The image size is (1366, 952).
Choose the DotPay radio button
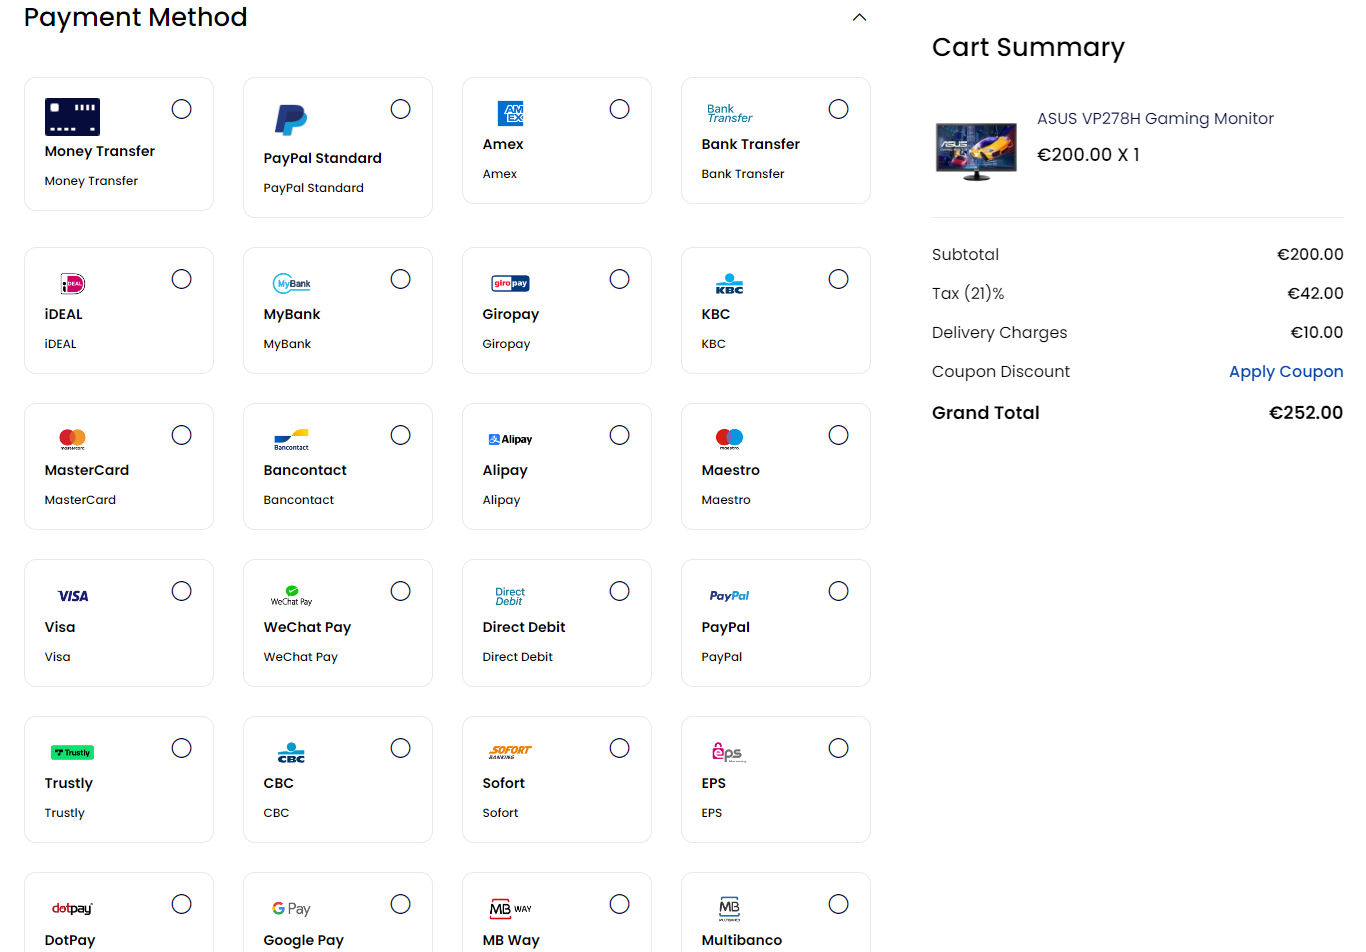182,904
